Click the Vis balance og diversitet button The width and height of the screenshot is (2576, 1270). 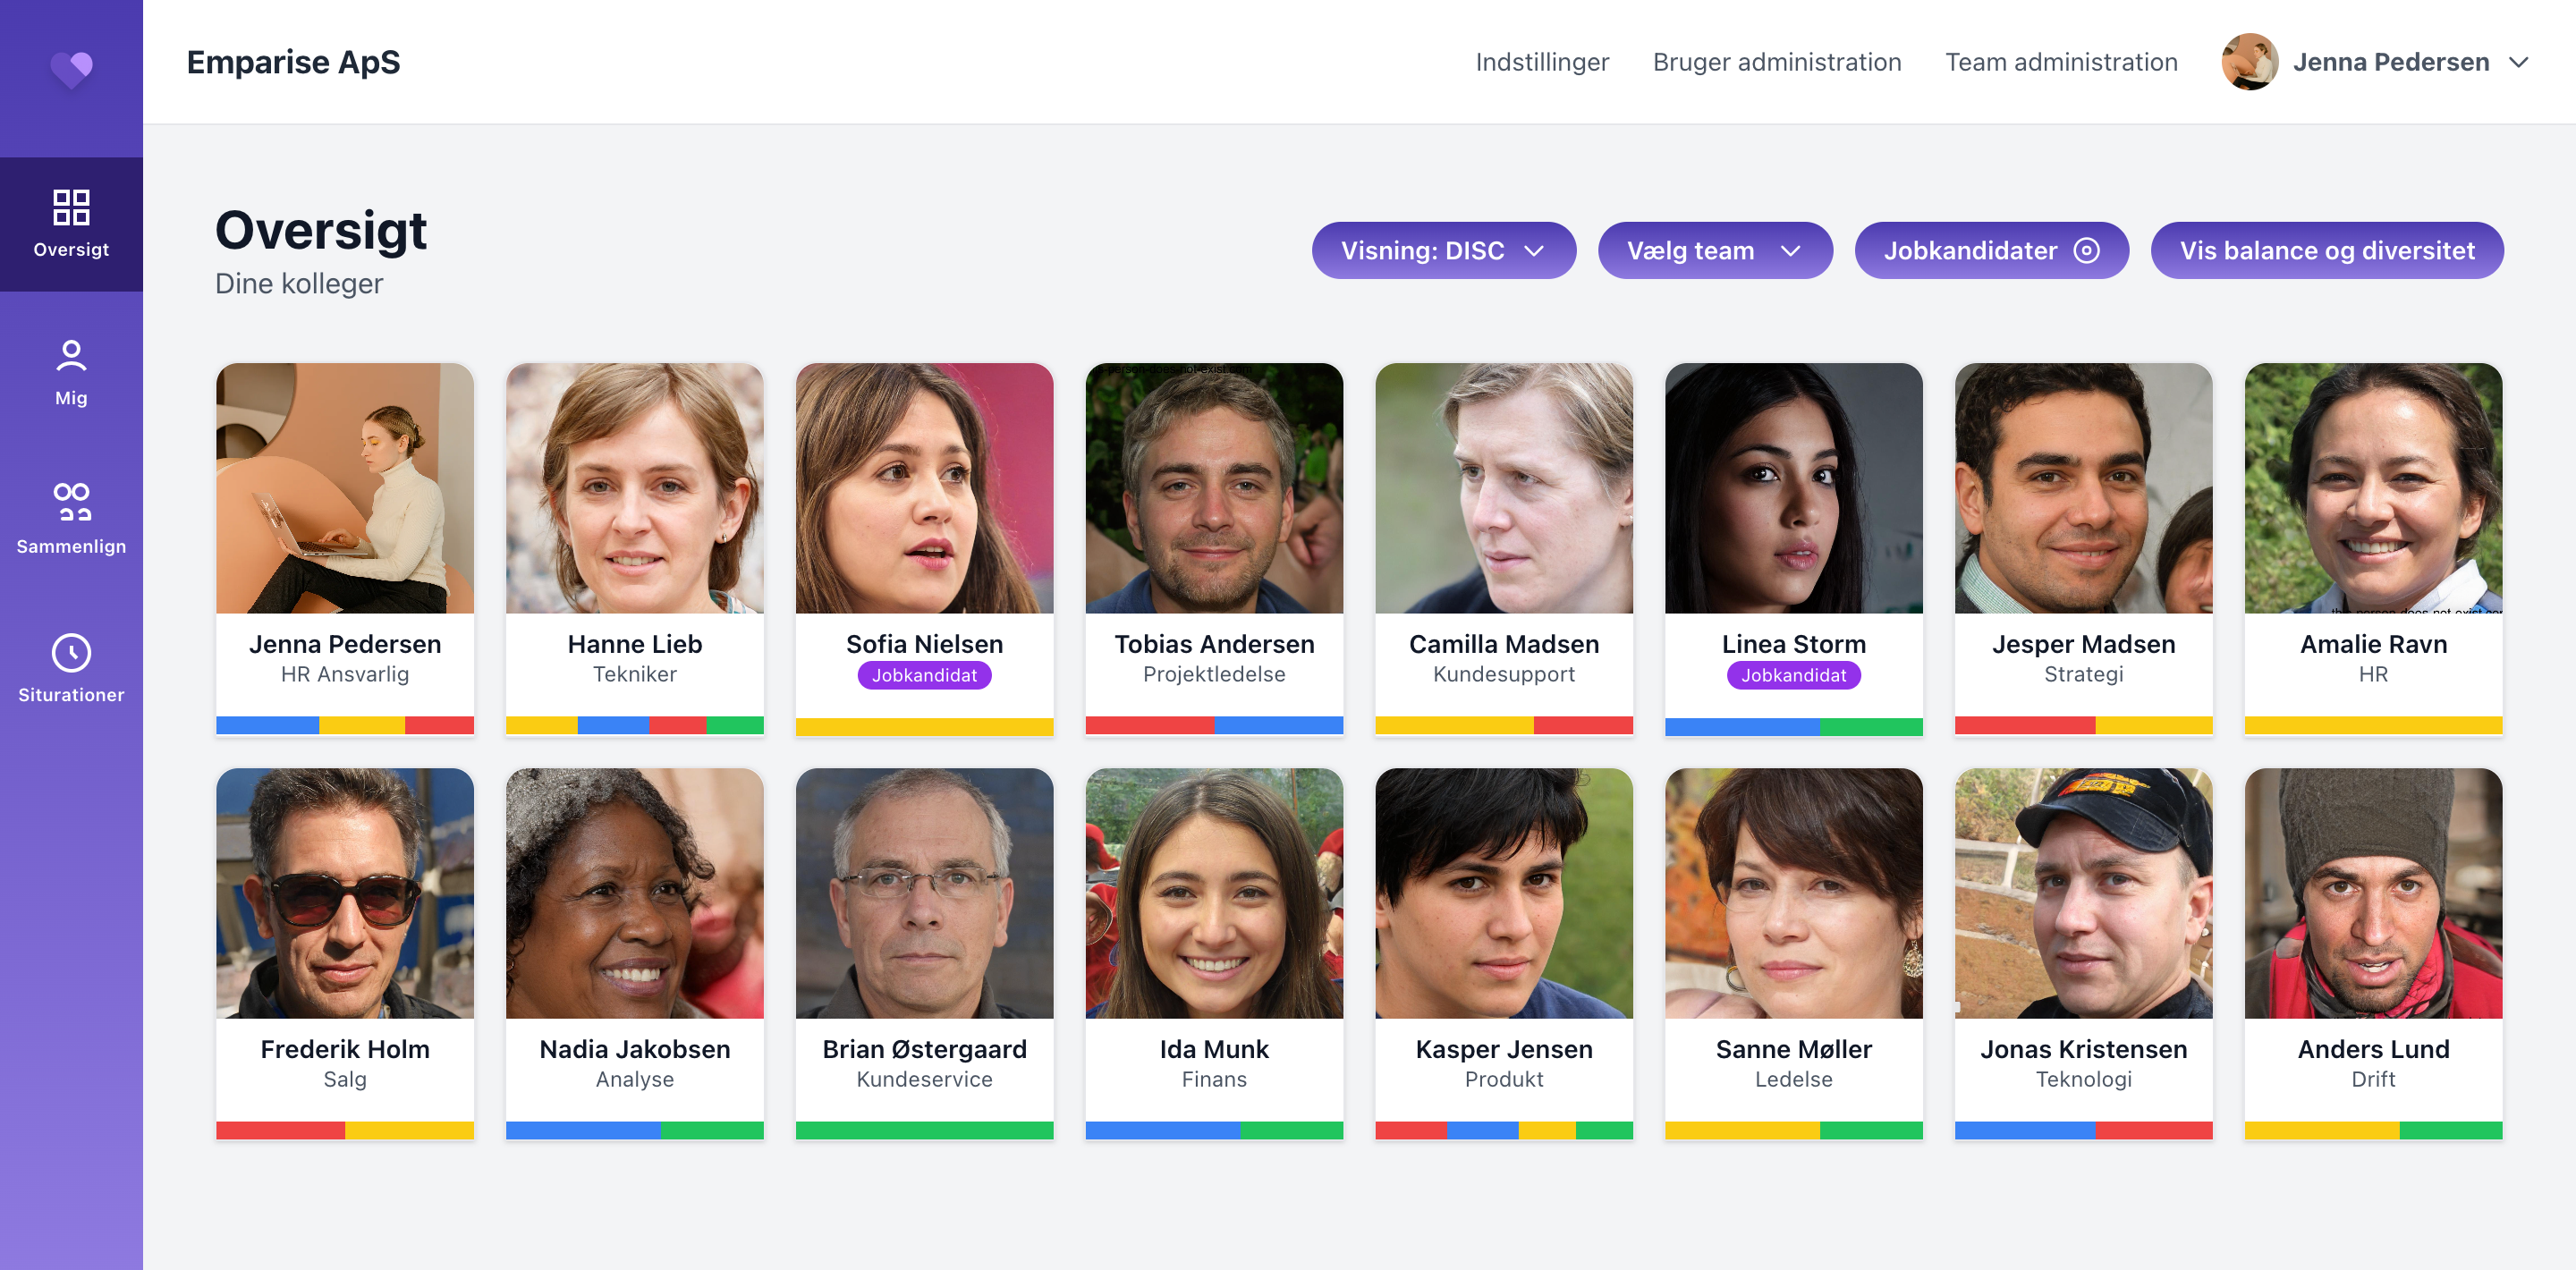pyautogui.click(x=2327, y=250)
